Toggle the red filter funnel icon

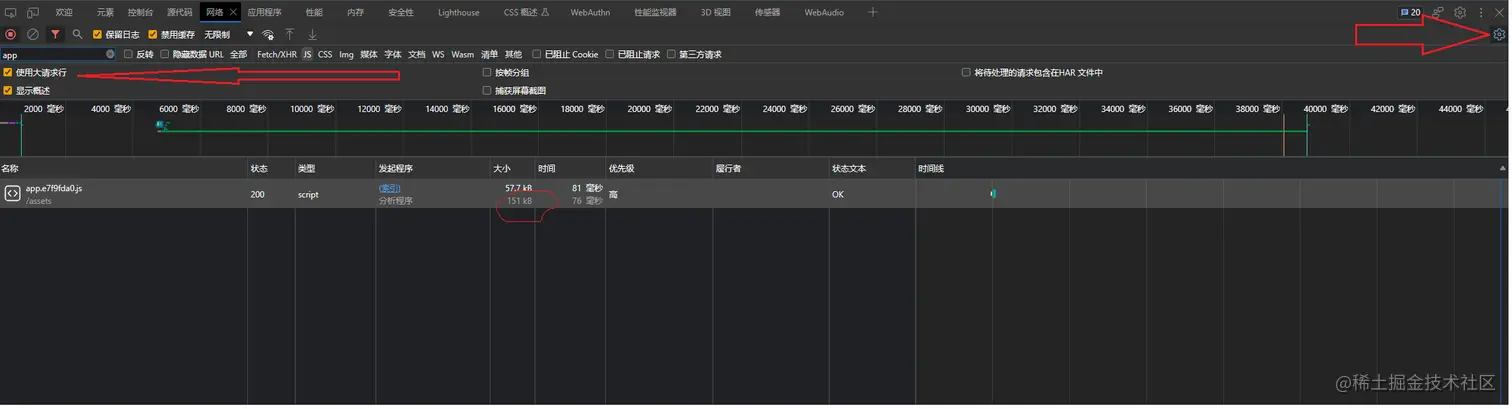coord(55,34)
